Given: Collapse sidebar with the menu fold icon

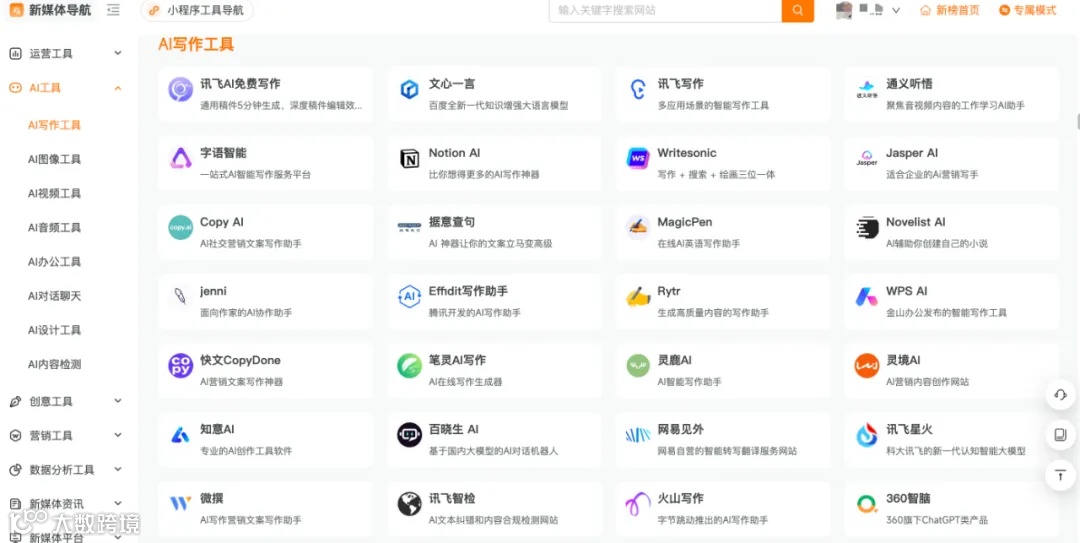Looking at the screenshot, I should point(114,10).
